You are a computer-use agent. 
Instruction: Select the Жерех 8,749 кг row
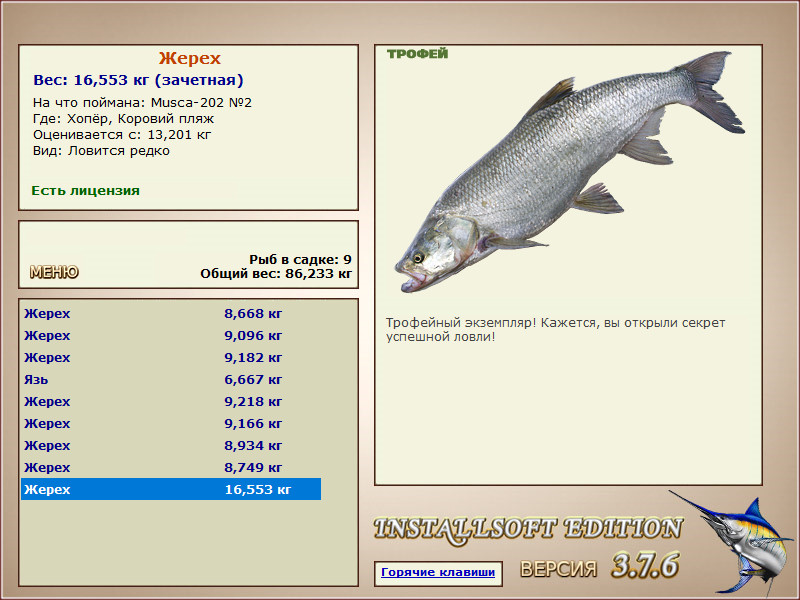tap(171, 467)
